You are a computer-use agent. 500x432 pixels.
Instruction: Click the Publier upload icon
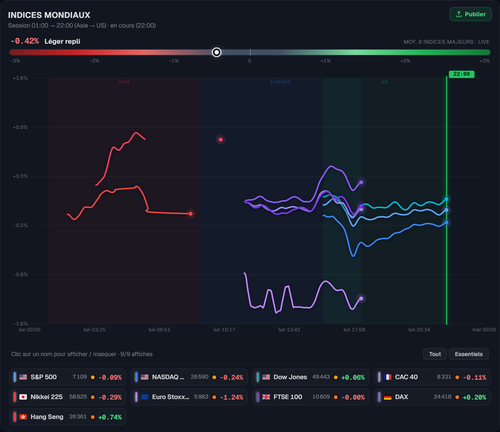pos(459,14)
